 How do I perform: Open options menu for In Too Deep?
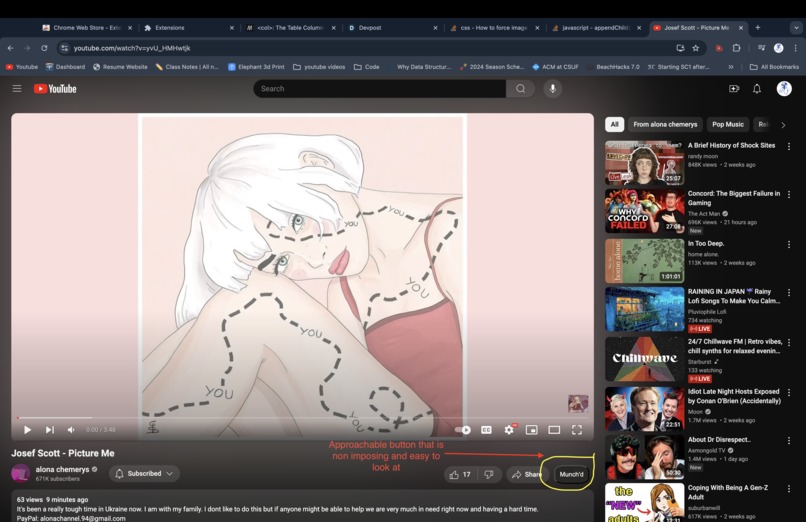789,245
